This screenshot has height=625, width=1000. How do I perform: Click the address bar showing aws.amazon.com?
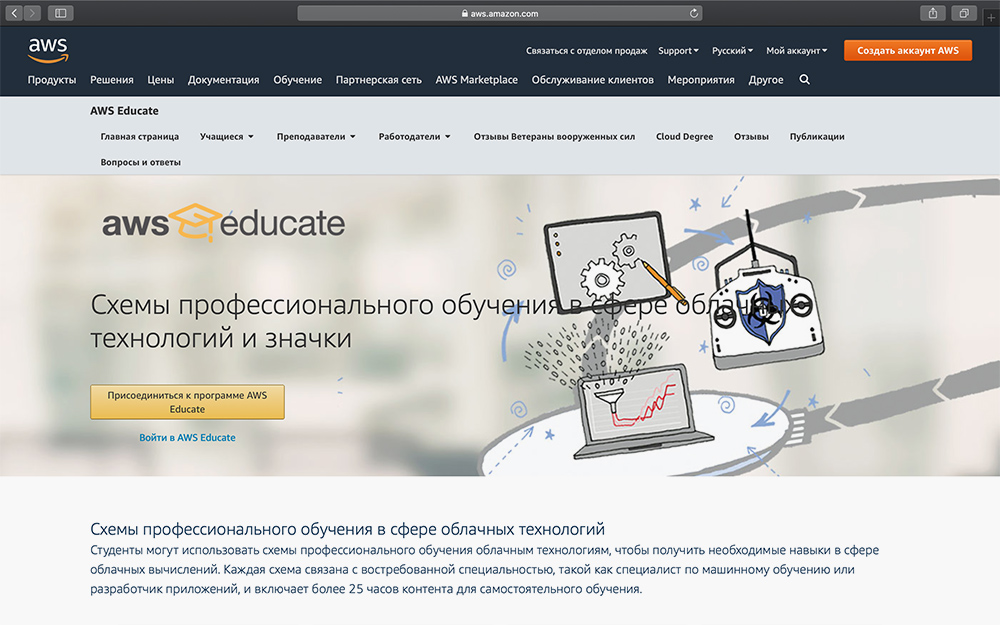click(500, 13)
